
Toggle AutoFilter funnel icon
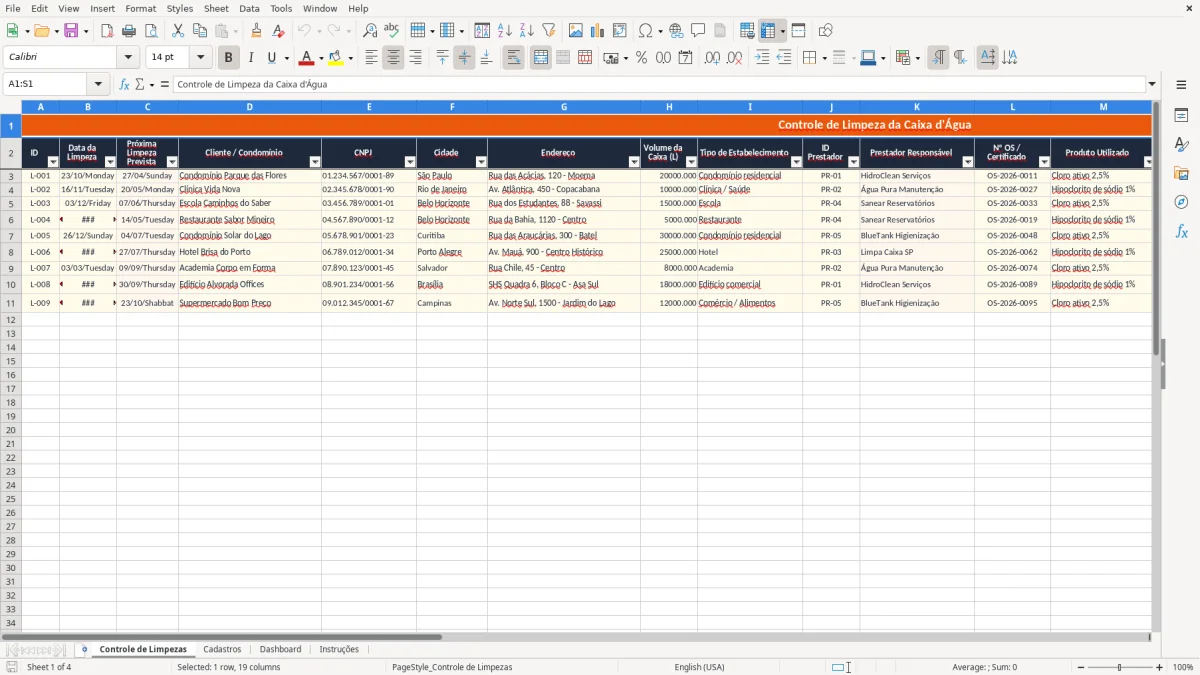point(548,31)
